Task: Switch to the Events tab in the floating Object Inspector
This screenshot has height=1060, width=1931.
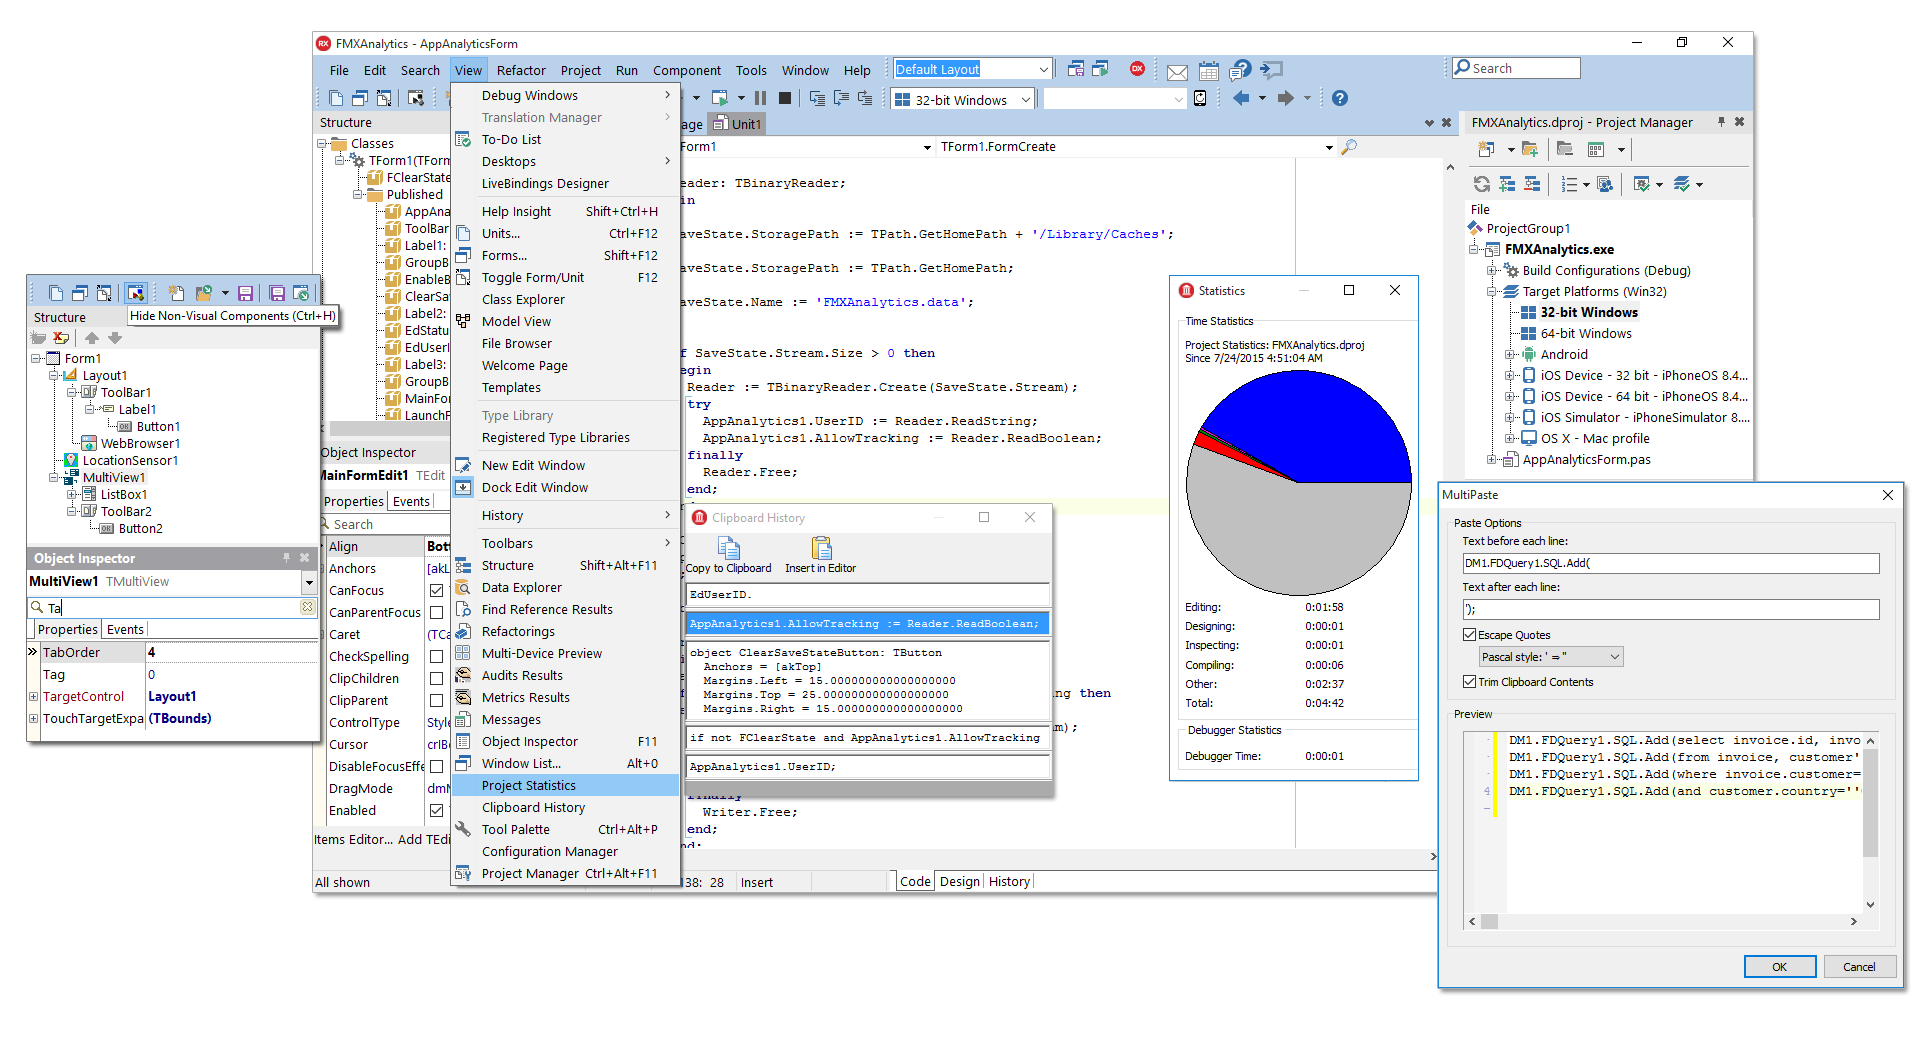Action: point(125,630)
